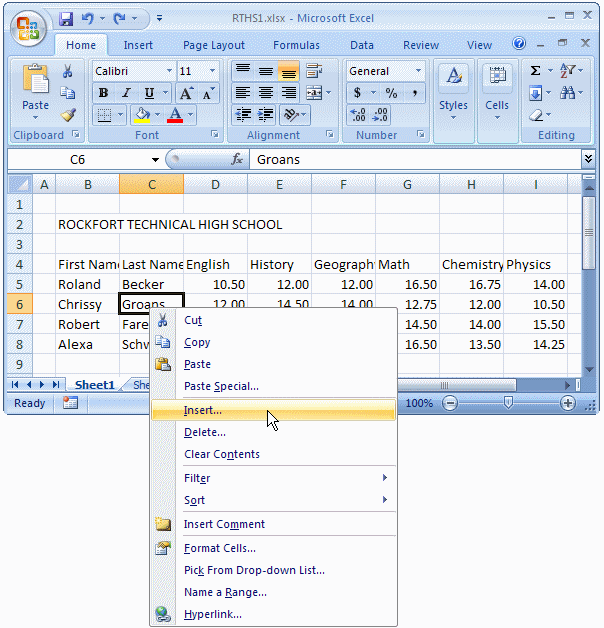
Task: Click the Paste clipboard icon in ribbon
Action: (x=36, y=78)
